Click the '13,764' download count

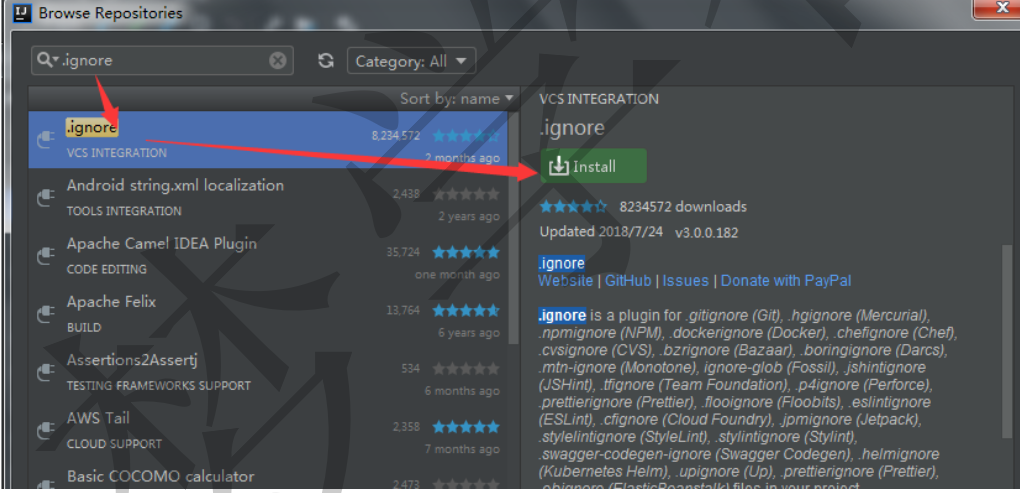[403, 310]
